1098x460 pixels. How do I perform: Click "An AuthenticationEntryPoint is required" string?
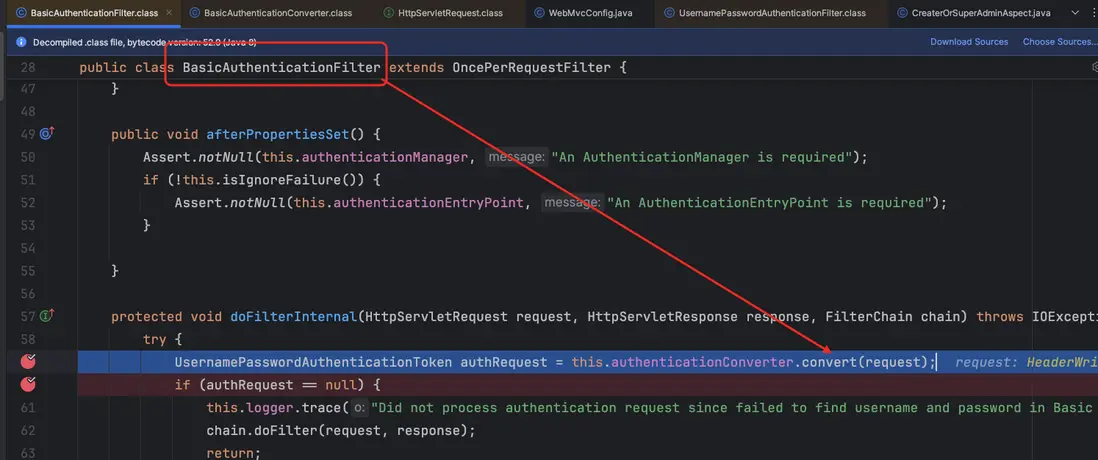(x=769, y=202)
